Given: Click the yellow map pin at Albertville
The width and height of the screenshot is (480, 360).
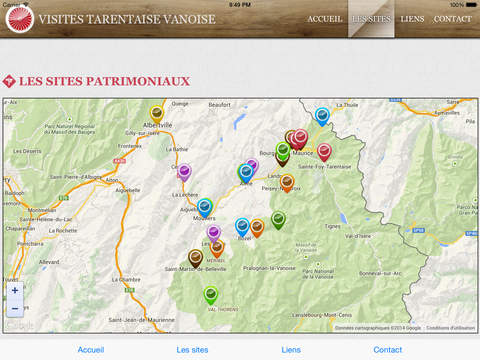Looking at the screenshot, I should [156, 114].
